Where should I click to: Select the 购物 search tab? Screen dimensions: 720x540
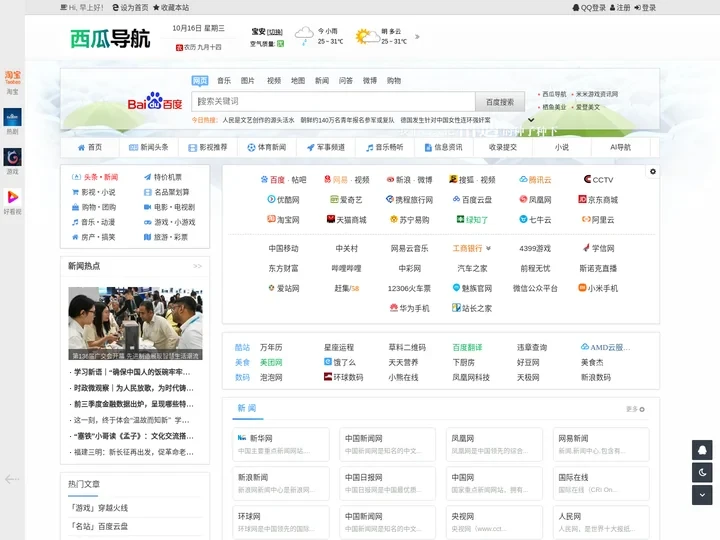coord(394,81)
